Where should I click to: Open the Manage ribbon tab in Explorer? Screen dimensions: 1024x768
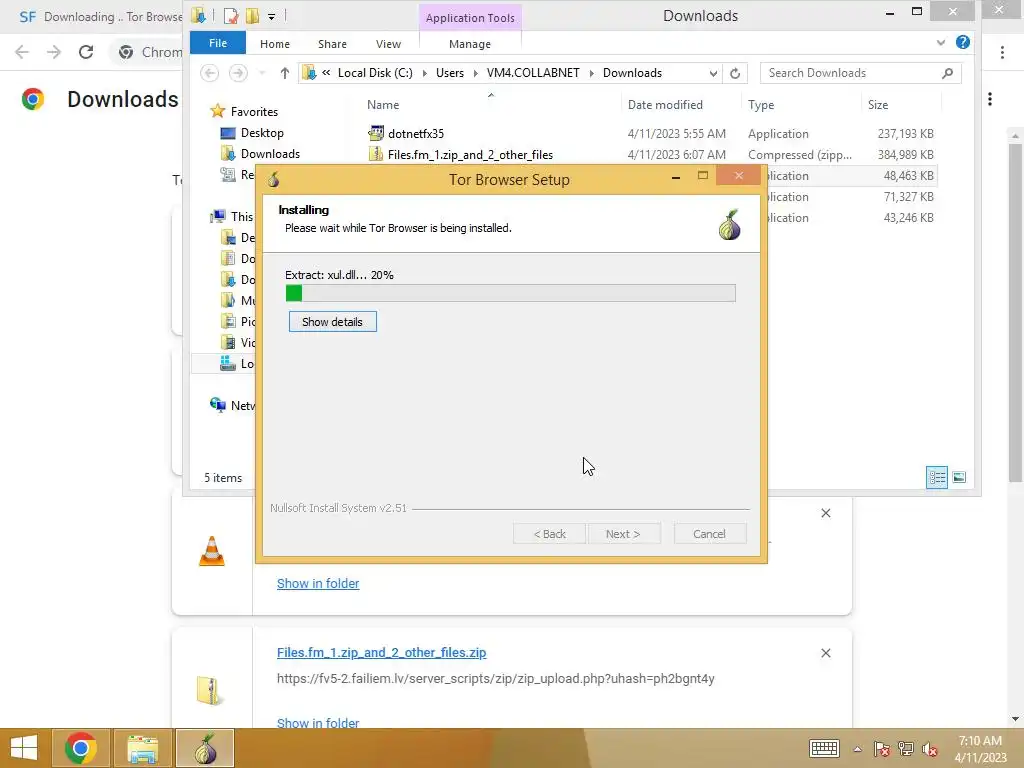point(470,44)
